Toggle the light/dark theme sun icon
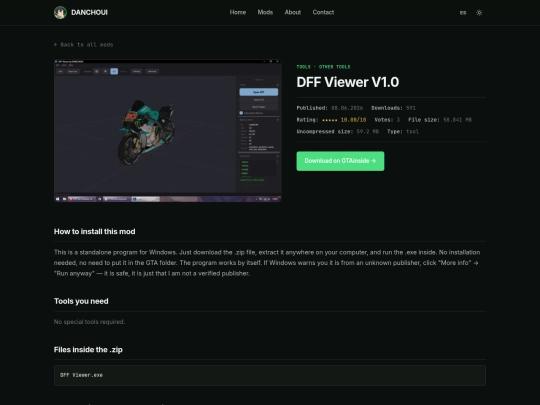The image size is (540, 405). click(479, 13)
